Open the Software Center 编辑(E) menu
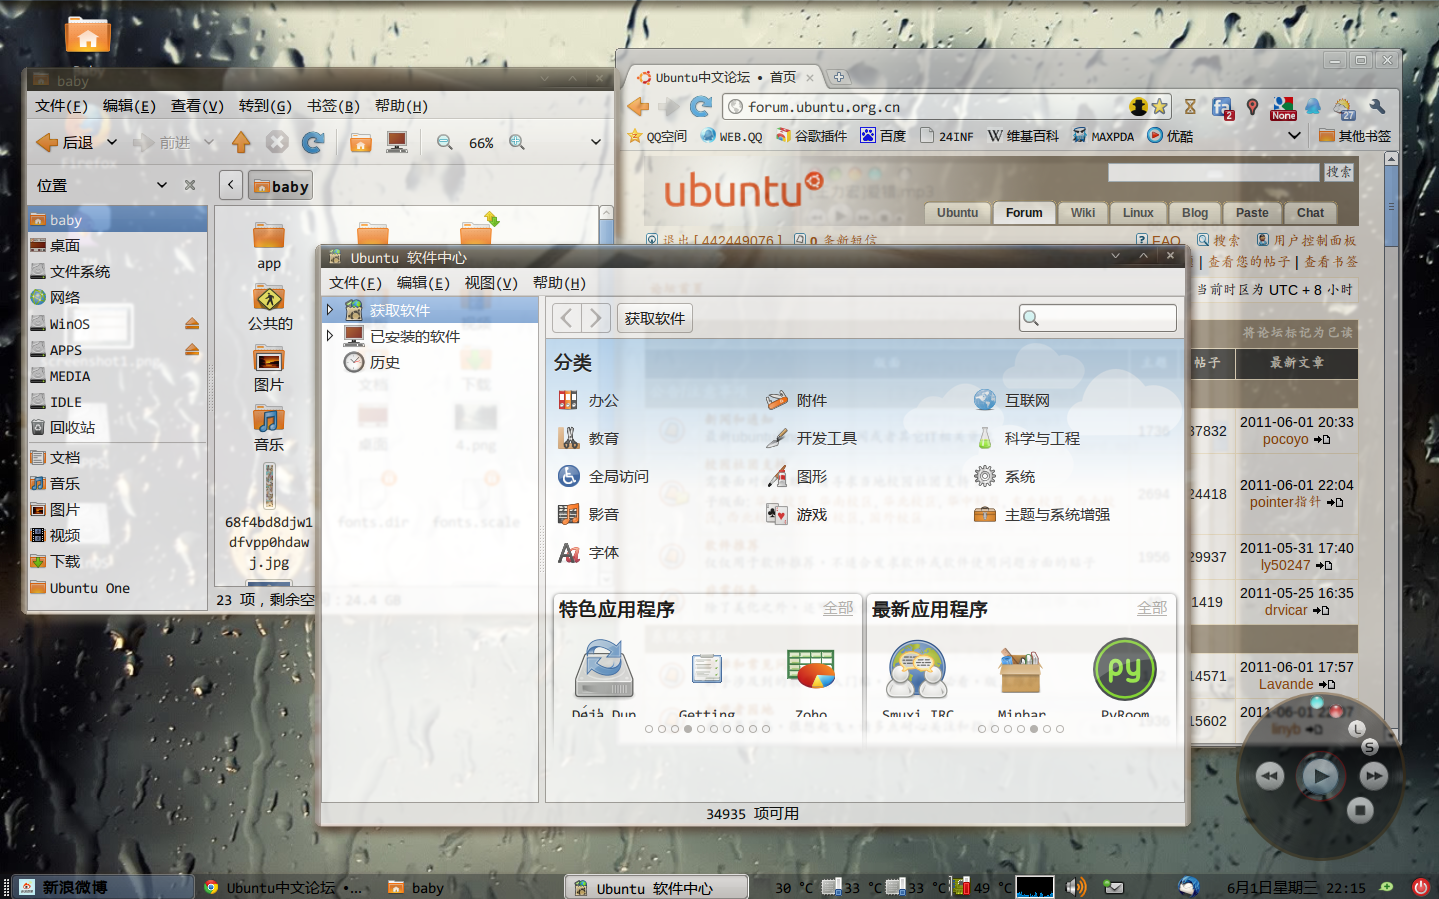 (423, 283)
